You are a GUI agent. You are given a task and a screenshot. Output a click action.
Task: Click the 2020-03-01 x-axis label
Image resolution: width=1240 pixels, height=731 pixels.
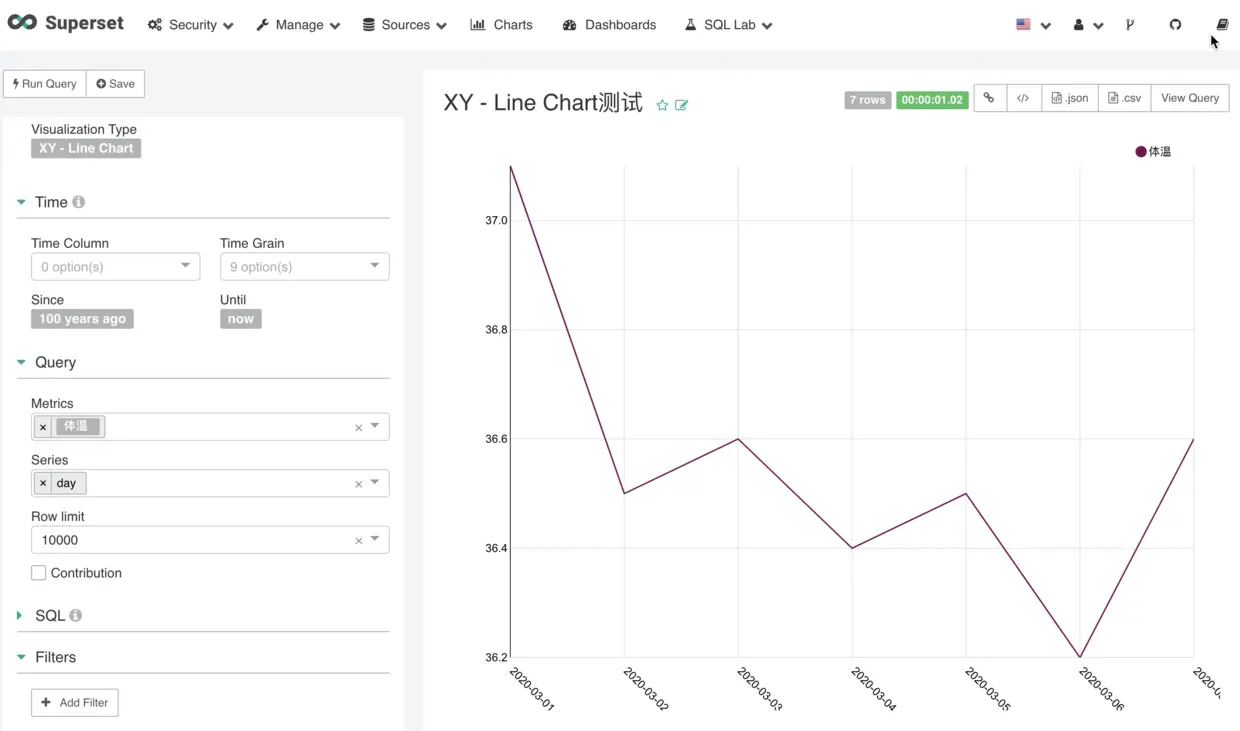(532, 689)
